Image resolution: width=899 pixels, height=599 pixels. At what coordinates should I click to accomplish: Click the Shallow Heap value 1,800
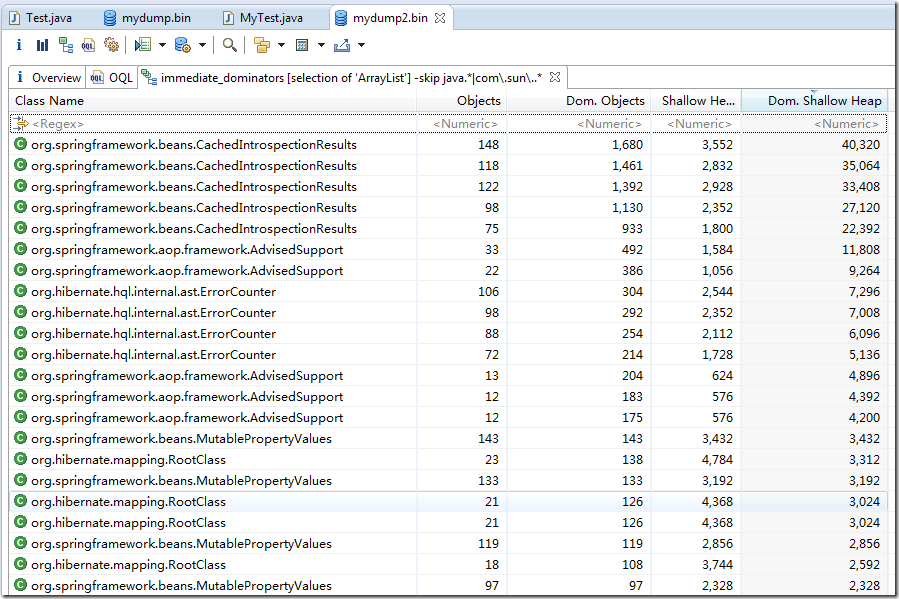[717, 228]
